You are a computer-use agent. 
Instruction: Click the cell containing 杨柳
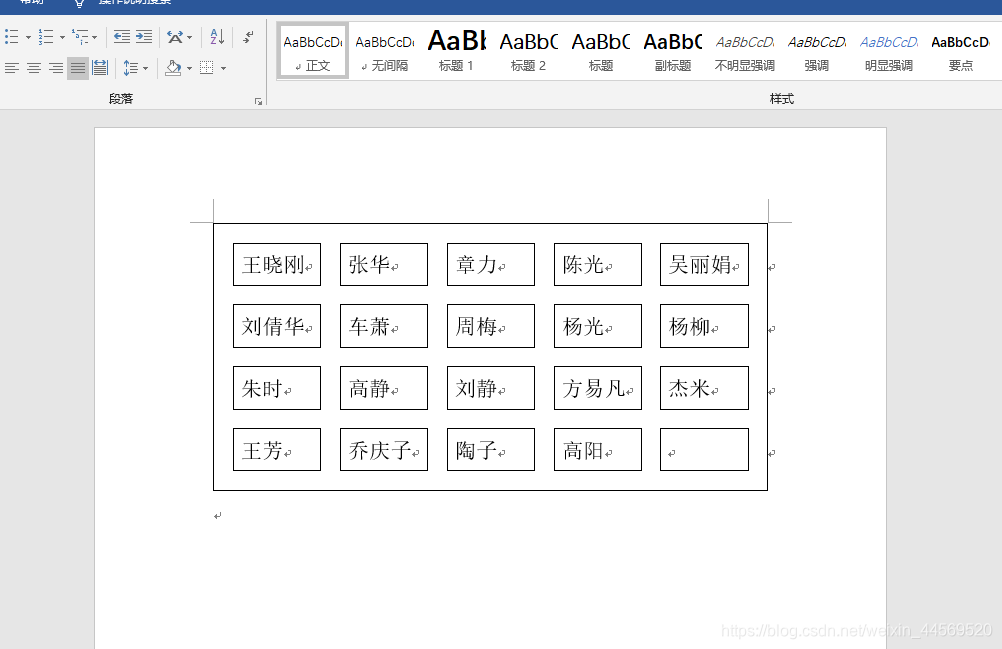pyautogui.click(x=704, y=326)
